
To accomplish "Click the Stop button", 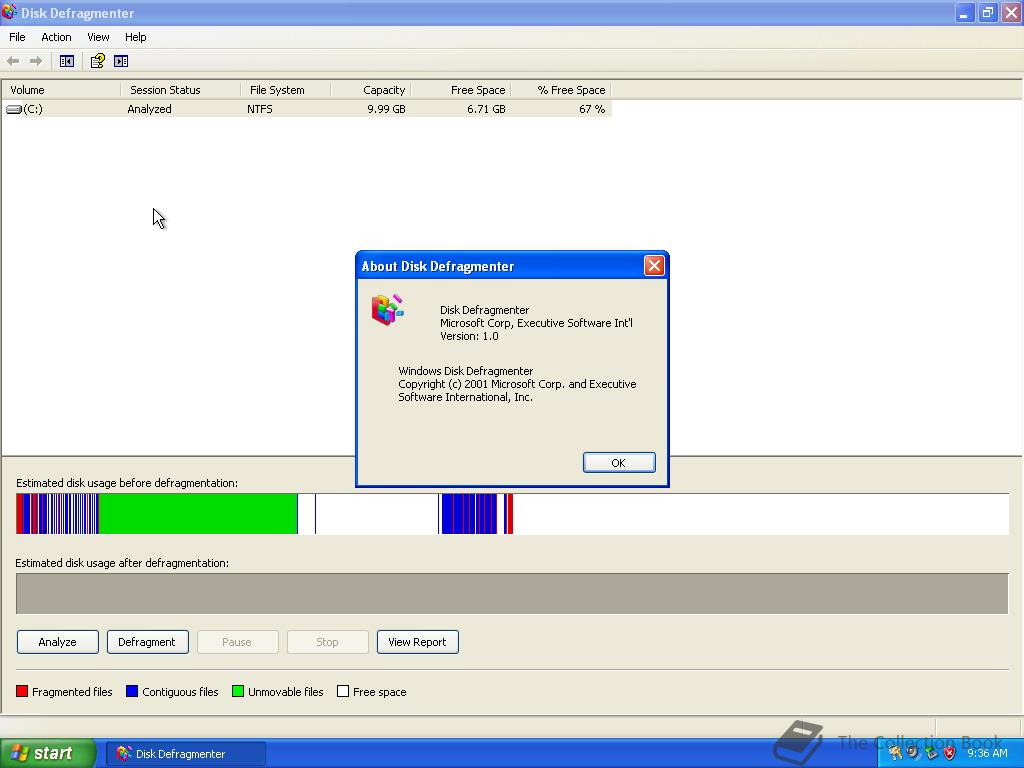I will (x=328, y=642).
